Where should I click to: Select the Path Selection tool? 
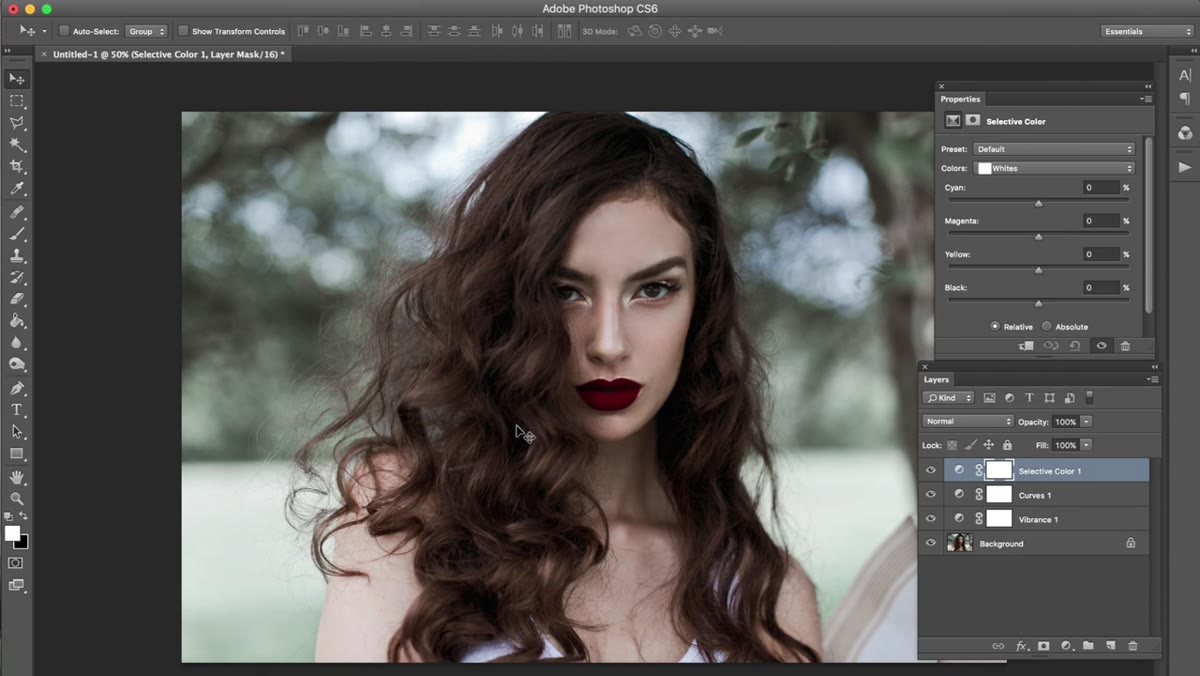tap(17, 432)
